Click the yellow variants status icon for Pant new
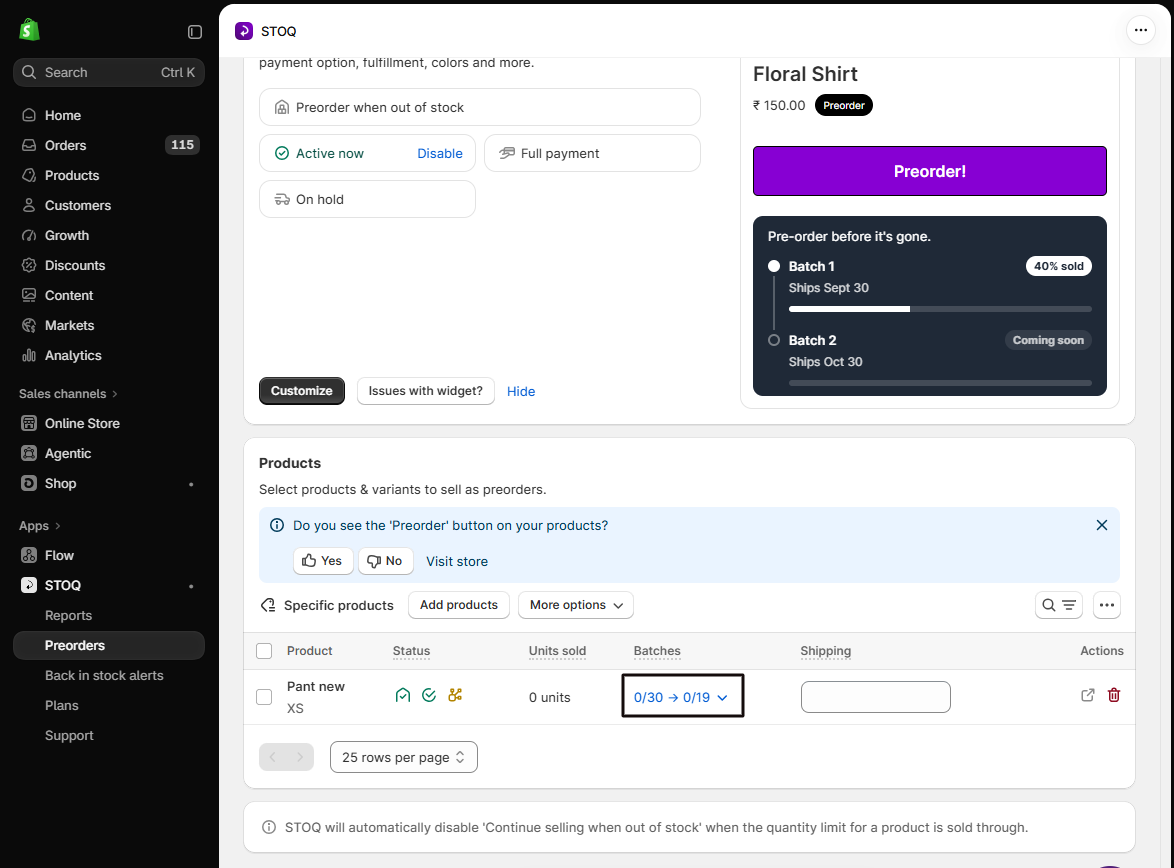 (455, 695)
